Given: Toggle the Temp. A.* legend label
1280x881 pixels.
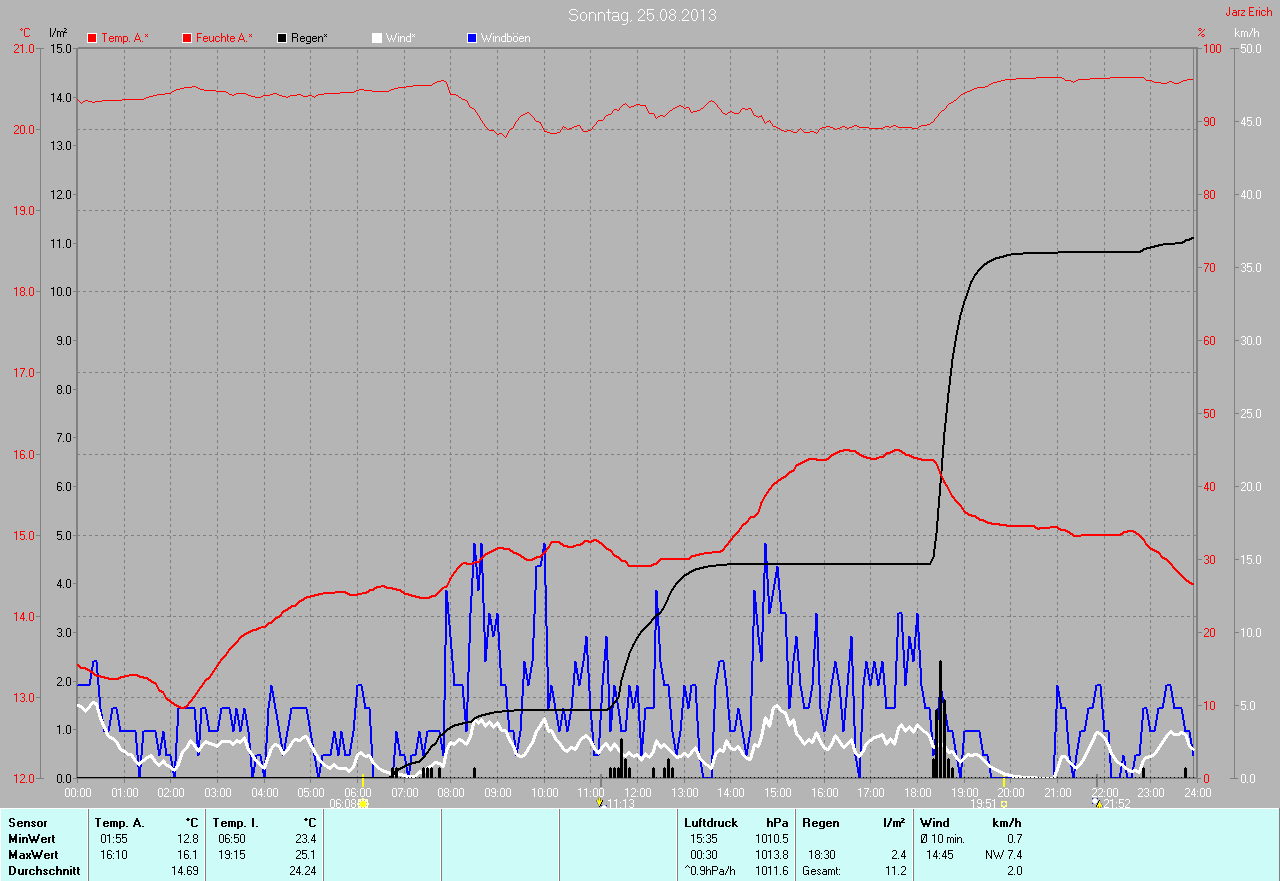Looking at the screenshot, I should pos(125,38).
